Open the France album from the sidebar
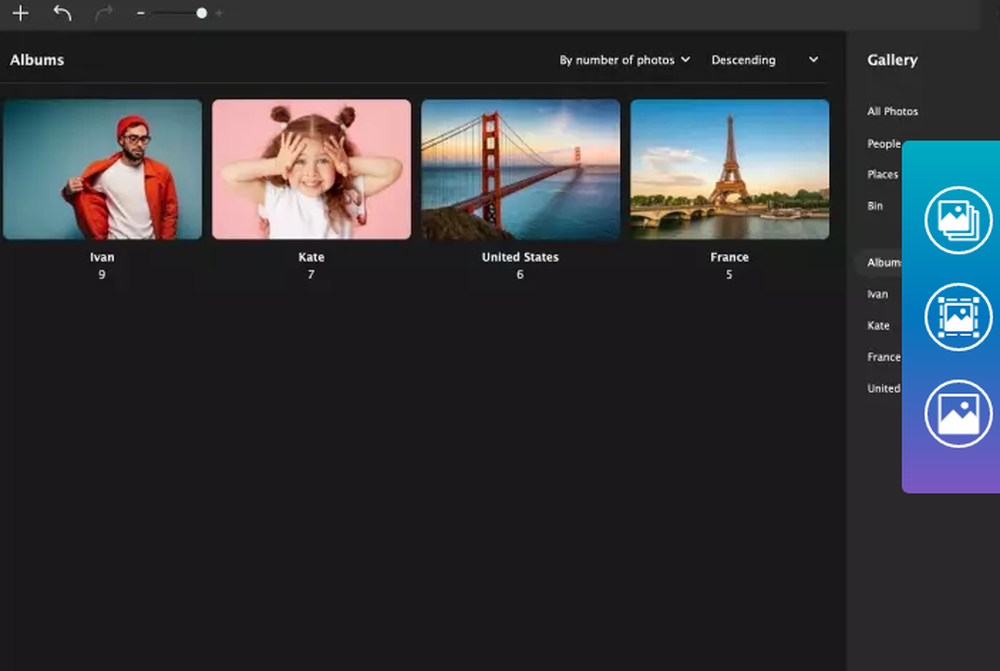This screenshot has width=1000, height=671. [x=883, y=356]
